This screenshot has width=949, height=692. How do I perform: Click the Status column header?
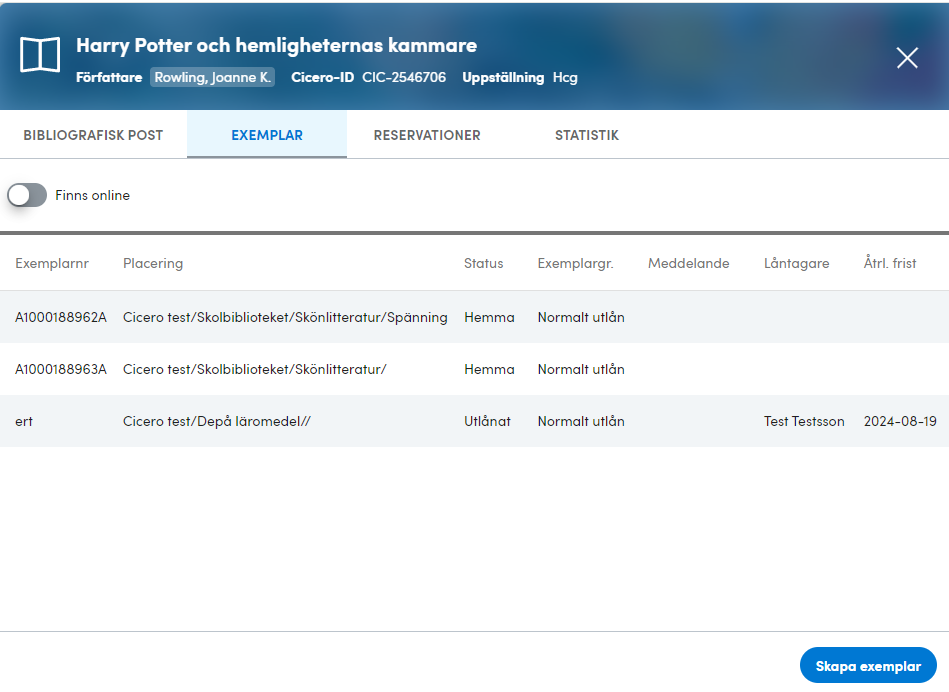point(484,263)
